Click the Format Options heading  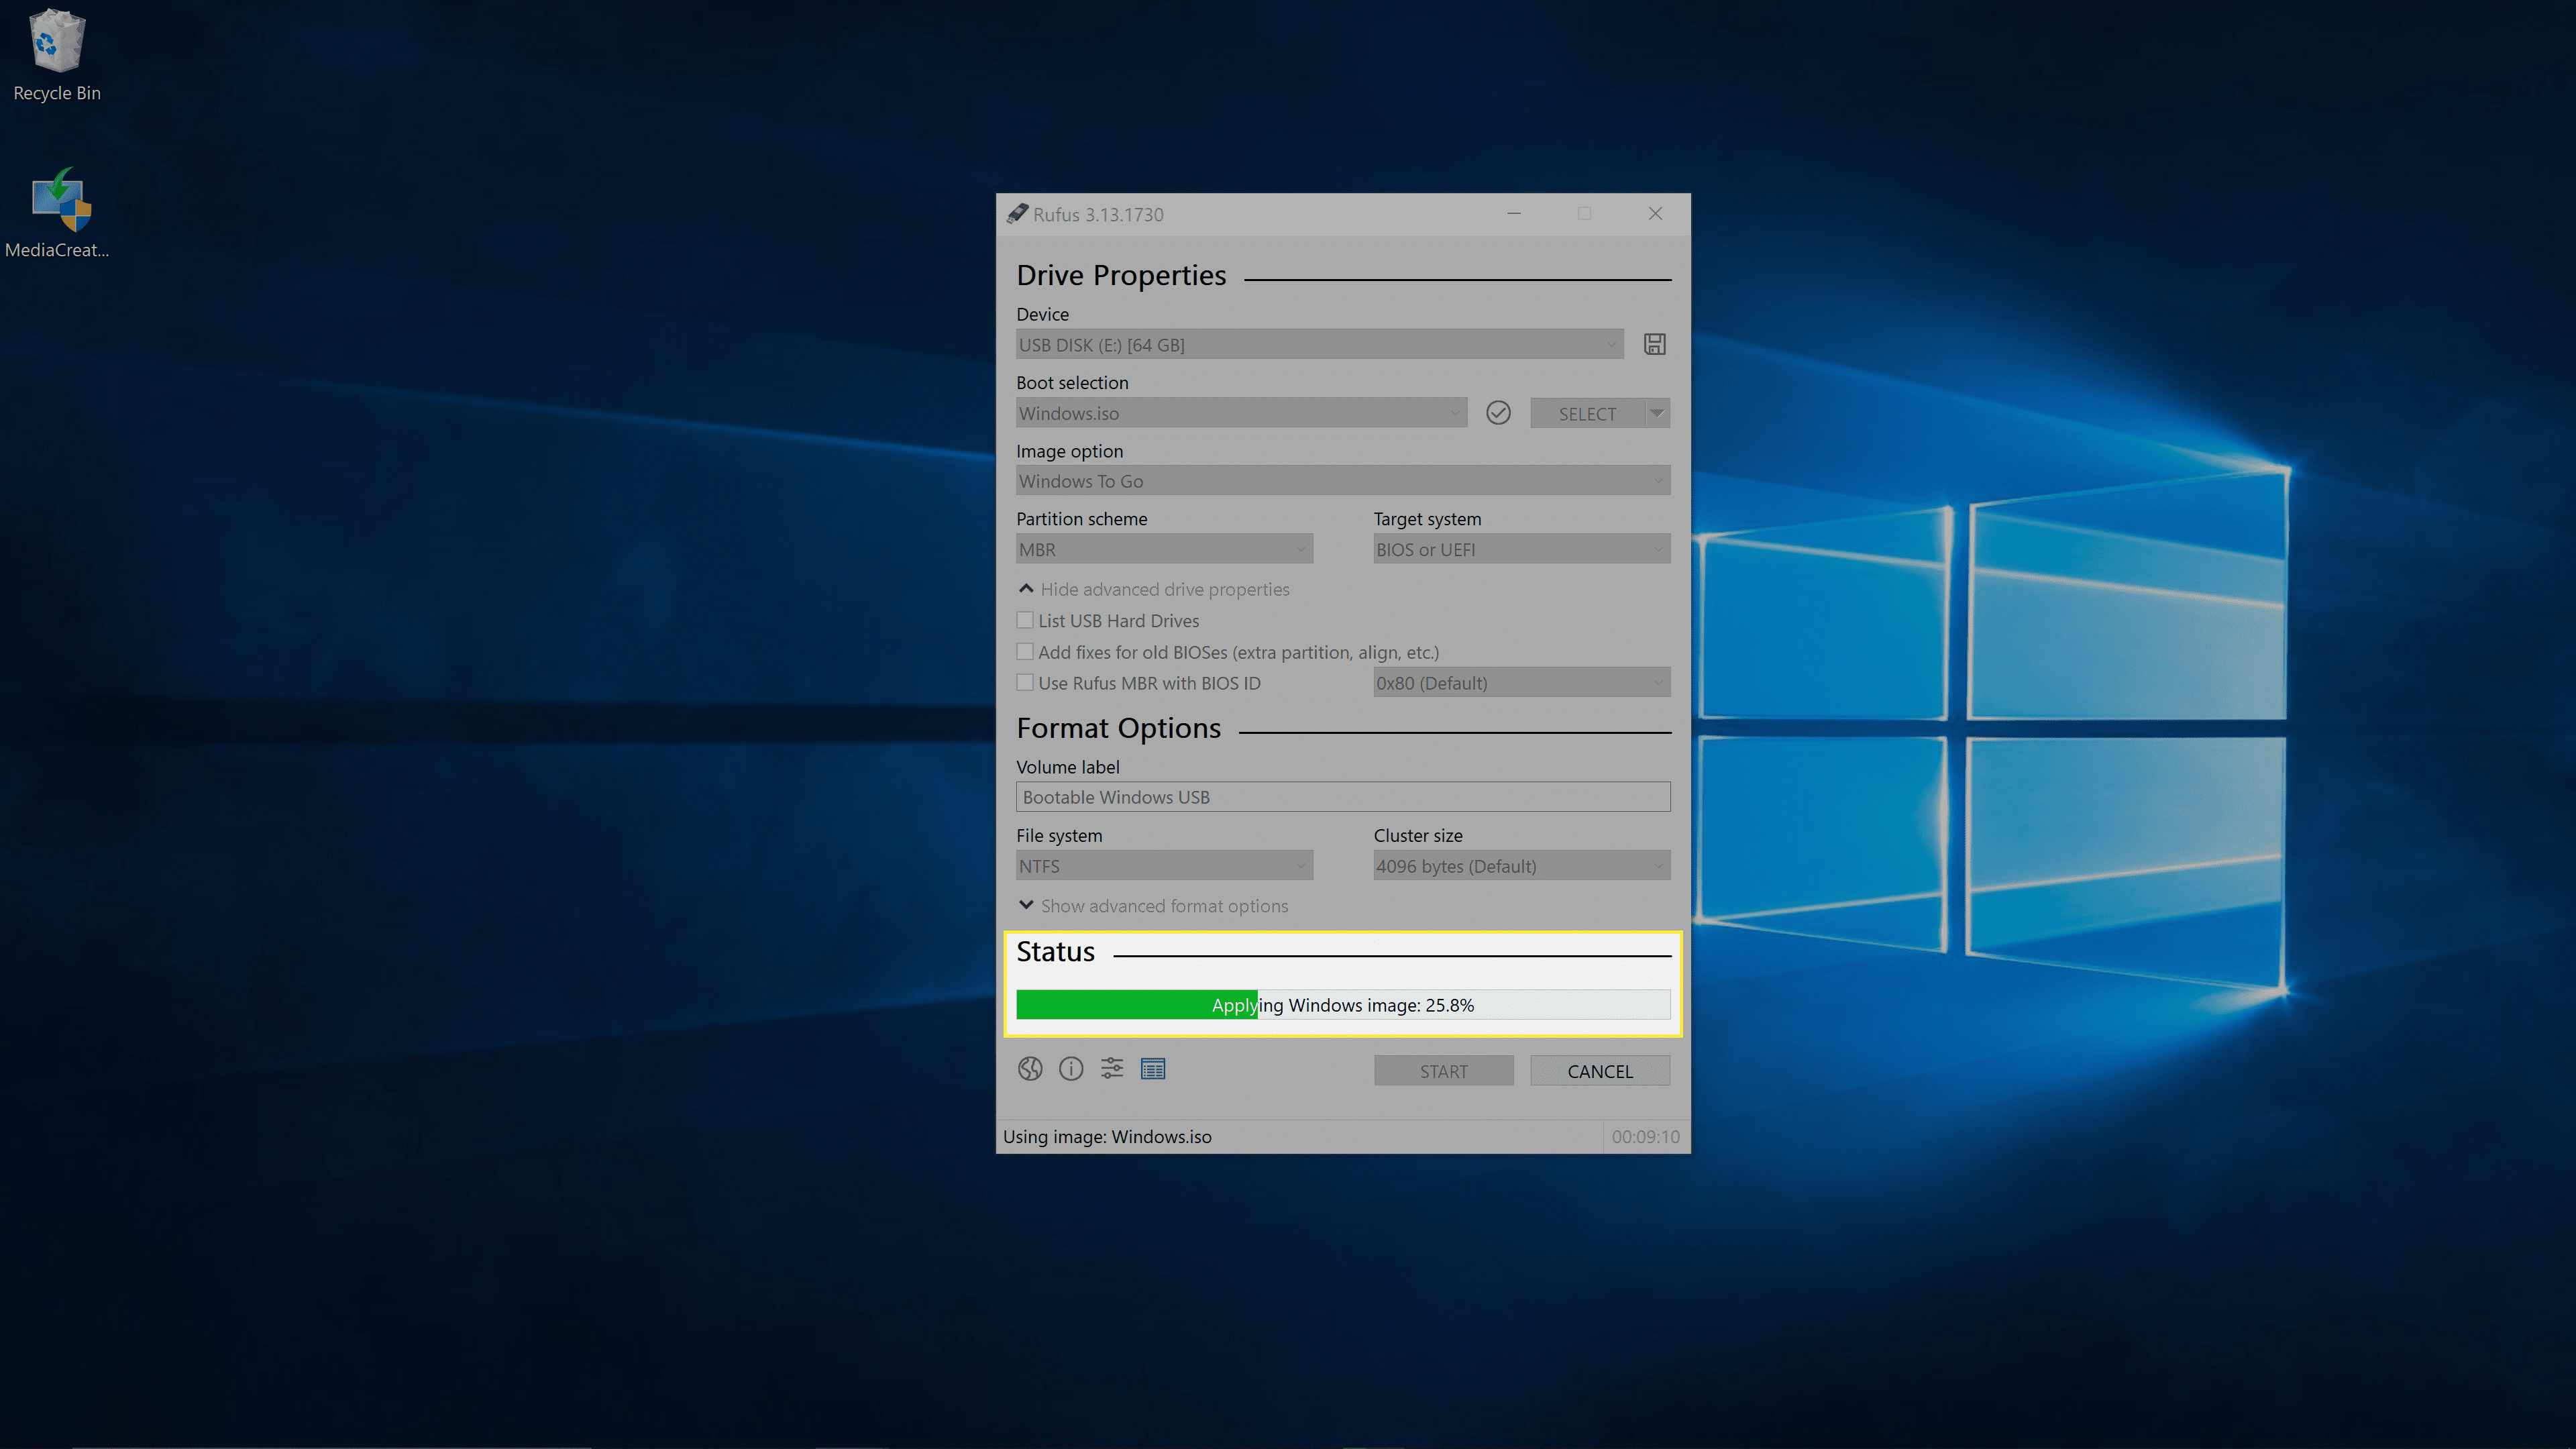pyautogui.click(x=1118, y=728)
